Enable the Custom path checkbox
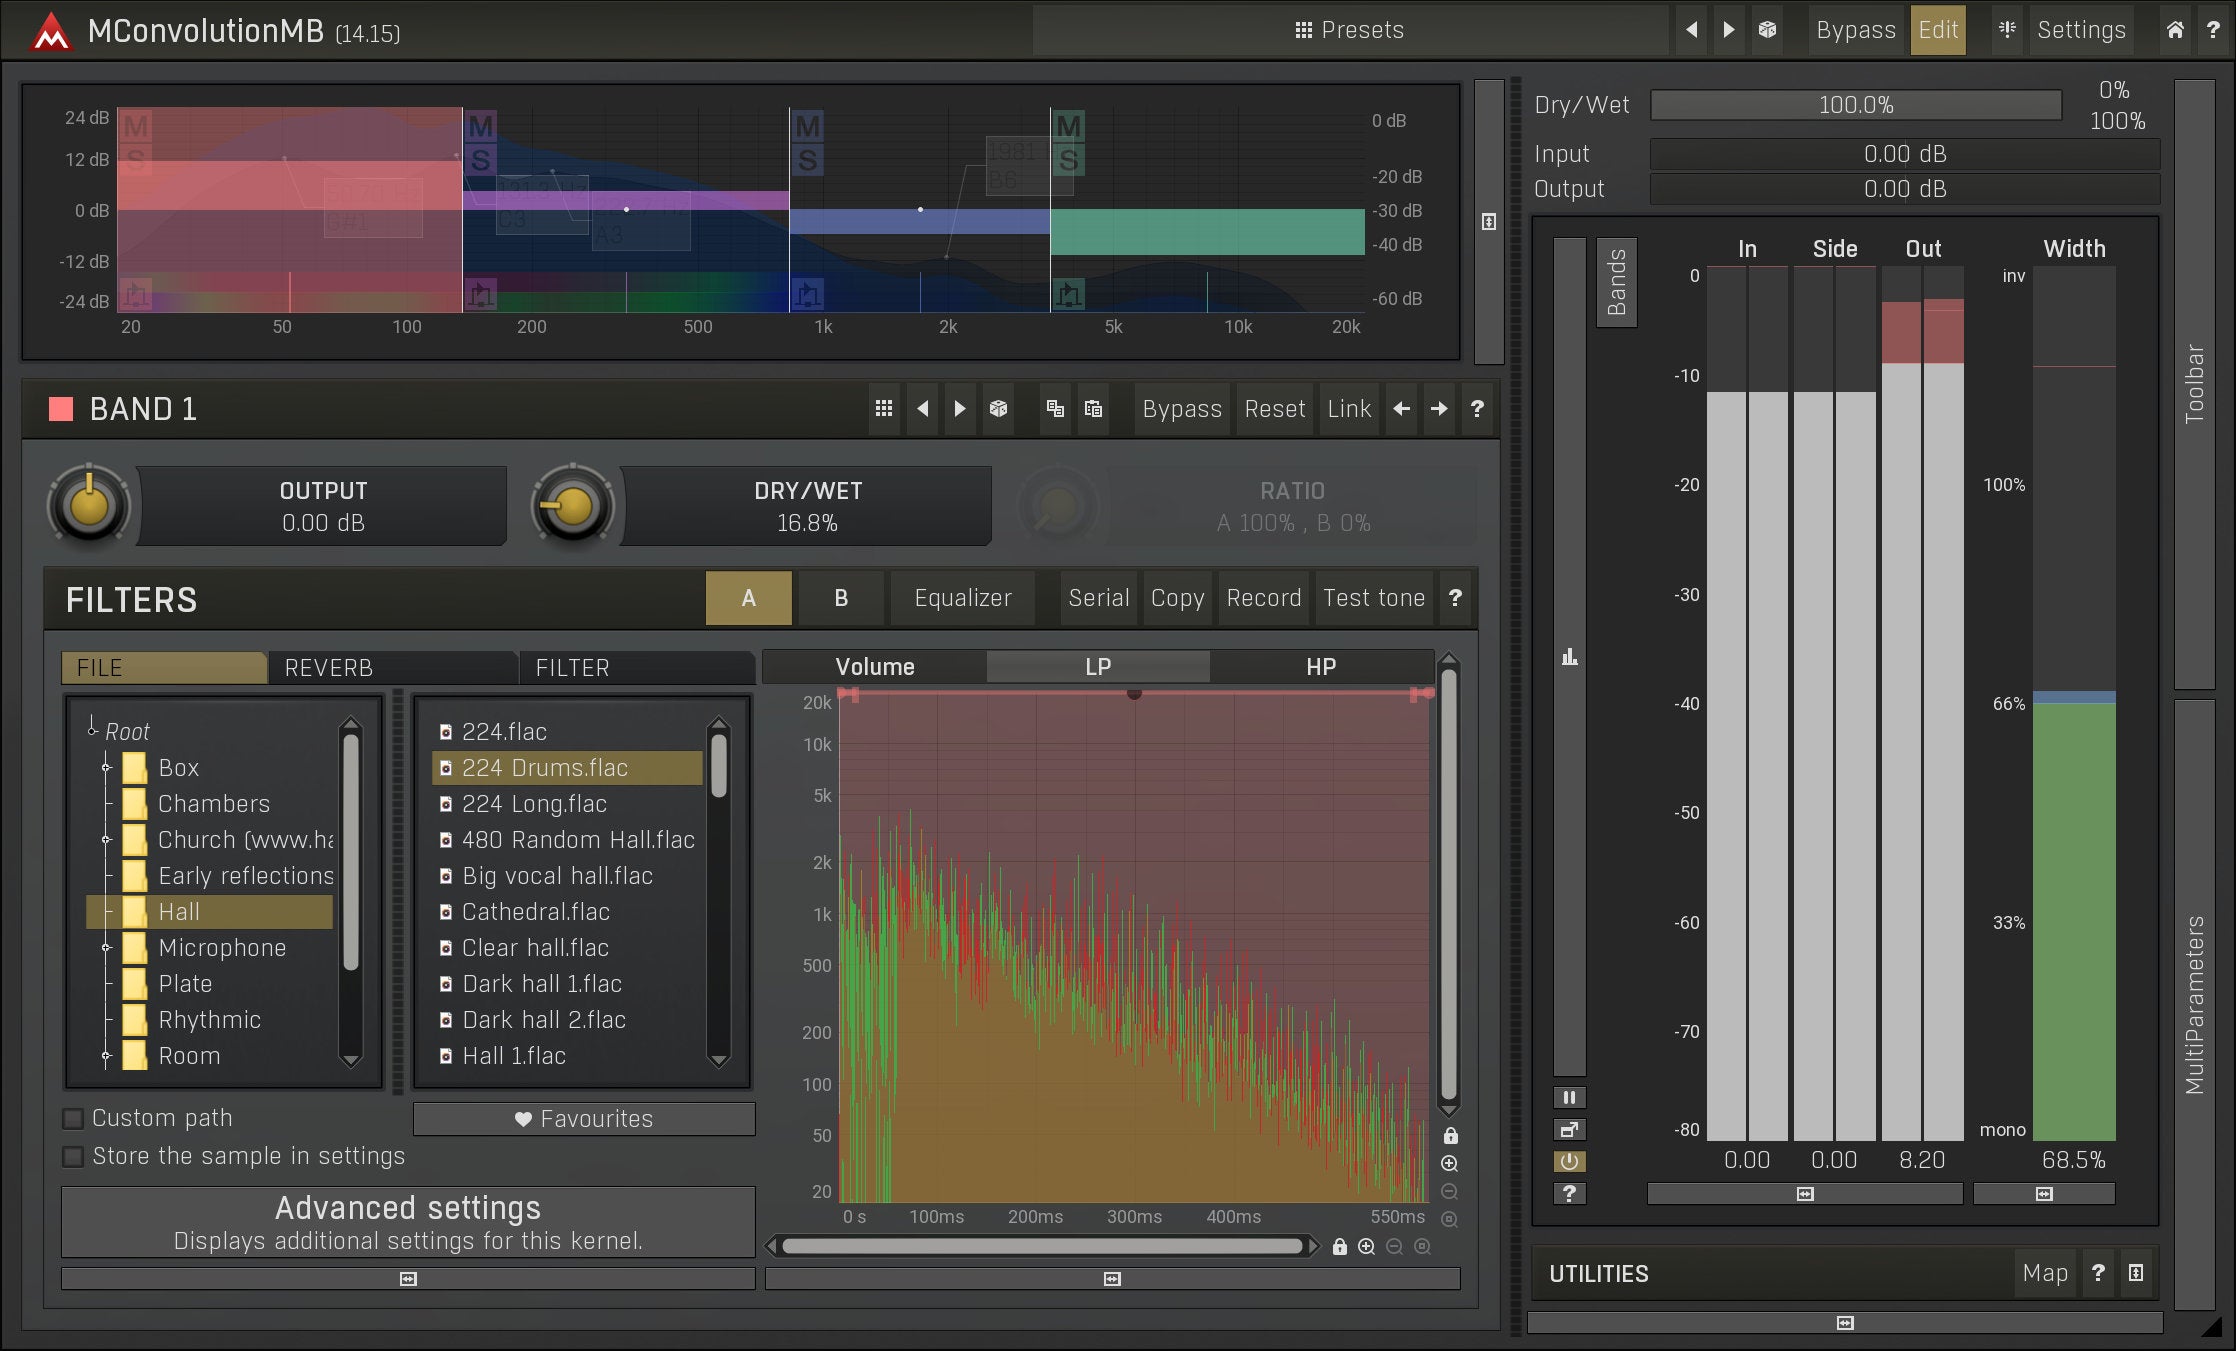Screen dimensions: 2236x1351 click(x=74, y=1118)
